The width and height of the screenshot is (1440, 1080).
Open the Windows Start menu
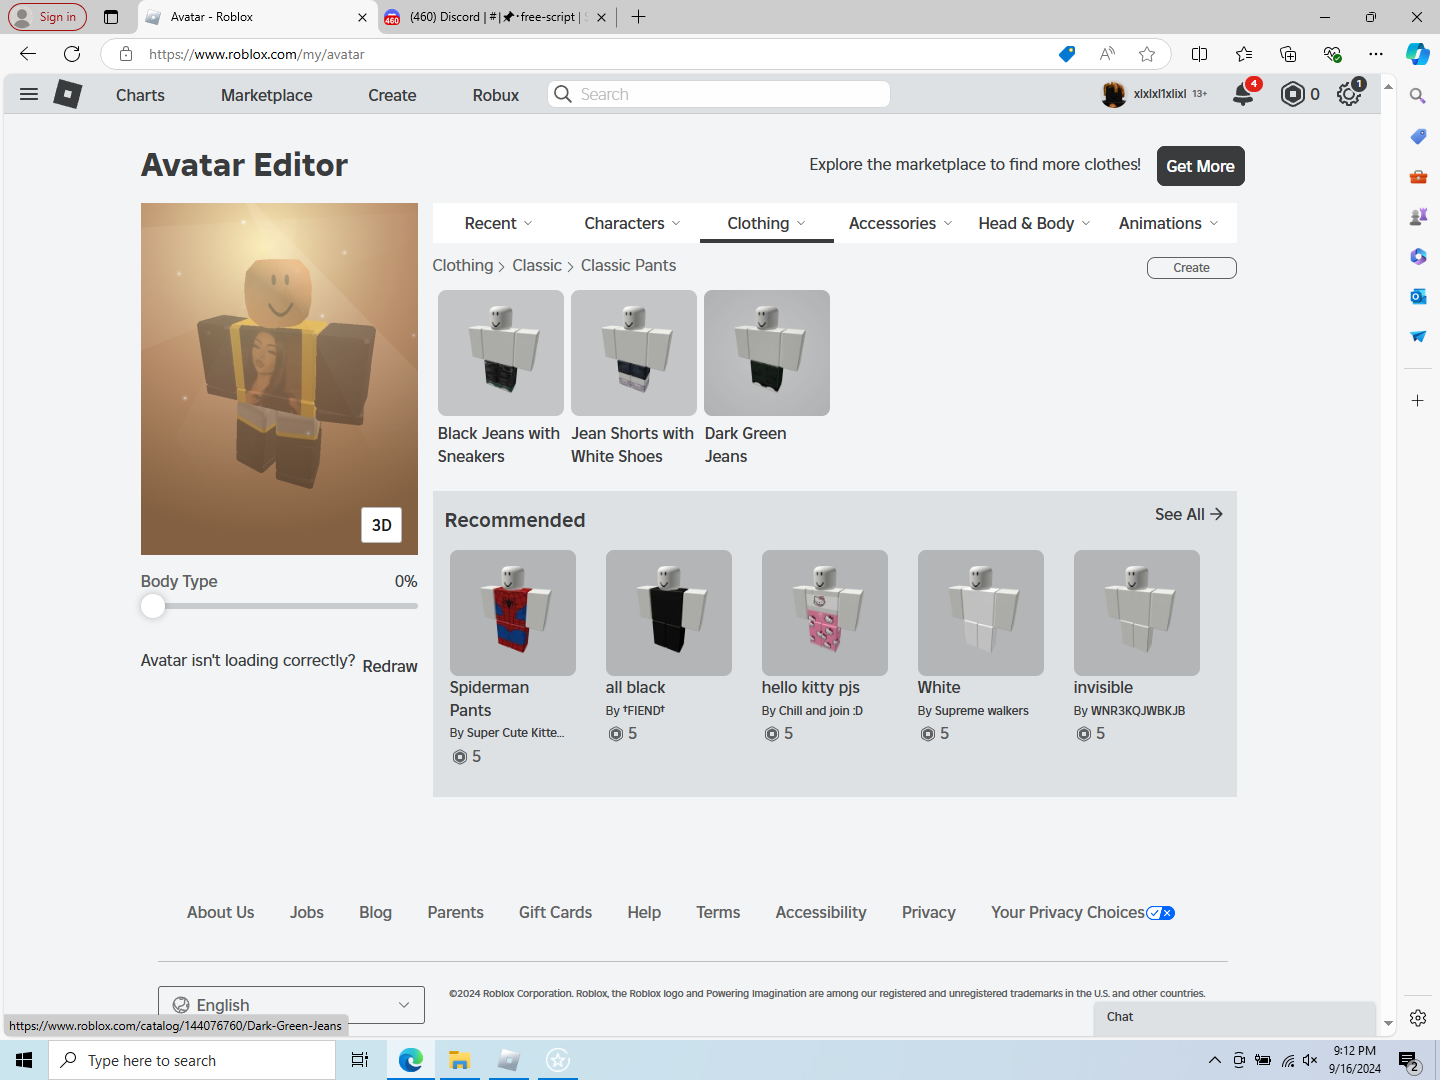(24, 1060)
